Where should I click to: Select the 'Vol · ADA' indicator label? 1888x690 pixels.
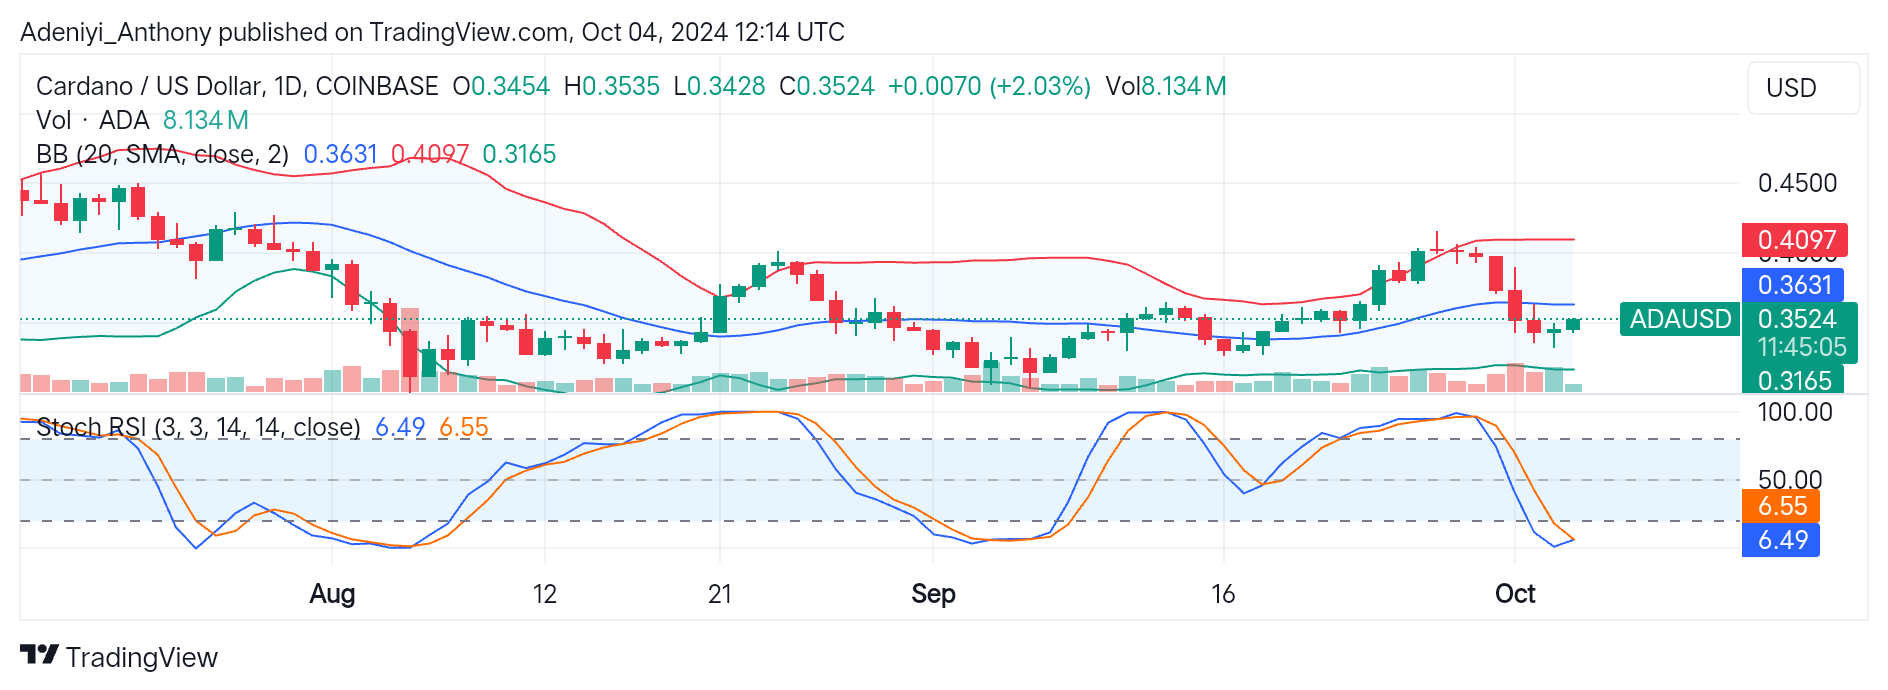coord(92,120)
